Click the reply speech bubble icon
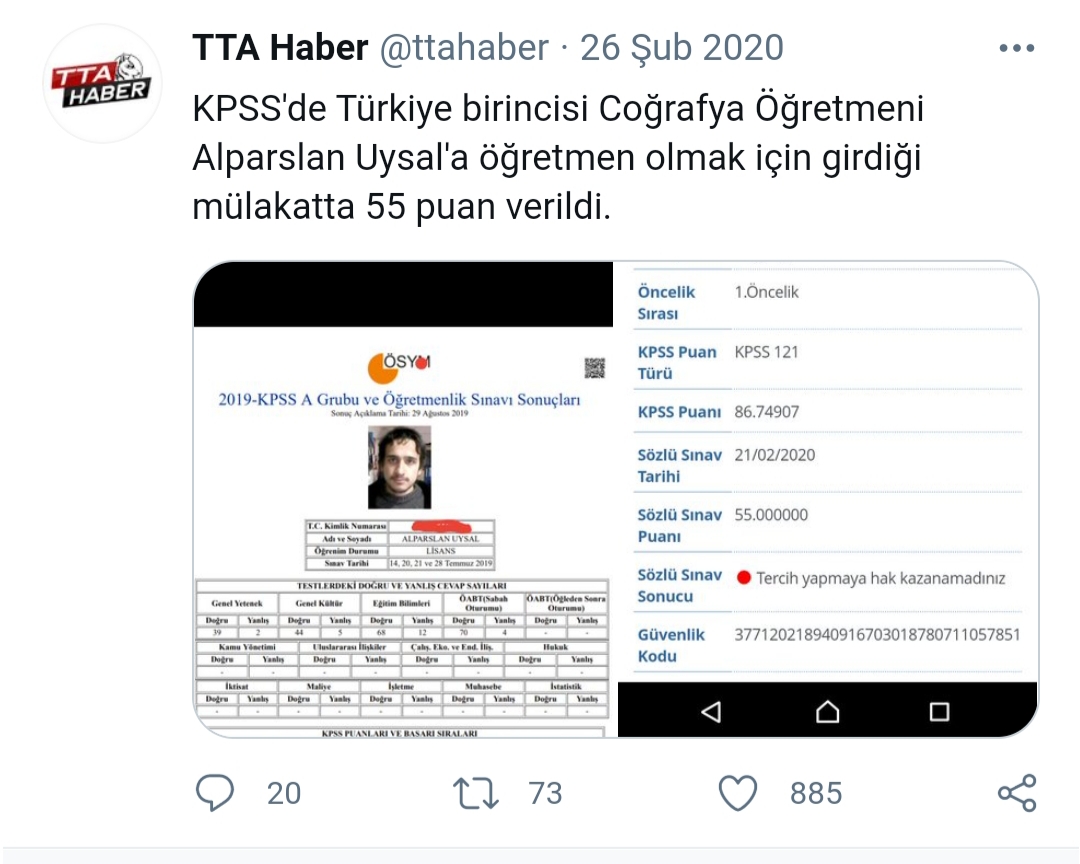This screenshot has height=864, width=1080. tap(215, 792)
